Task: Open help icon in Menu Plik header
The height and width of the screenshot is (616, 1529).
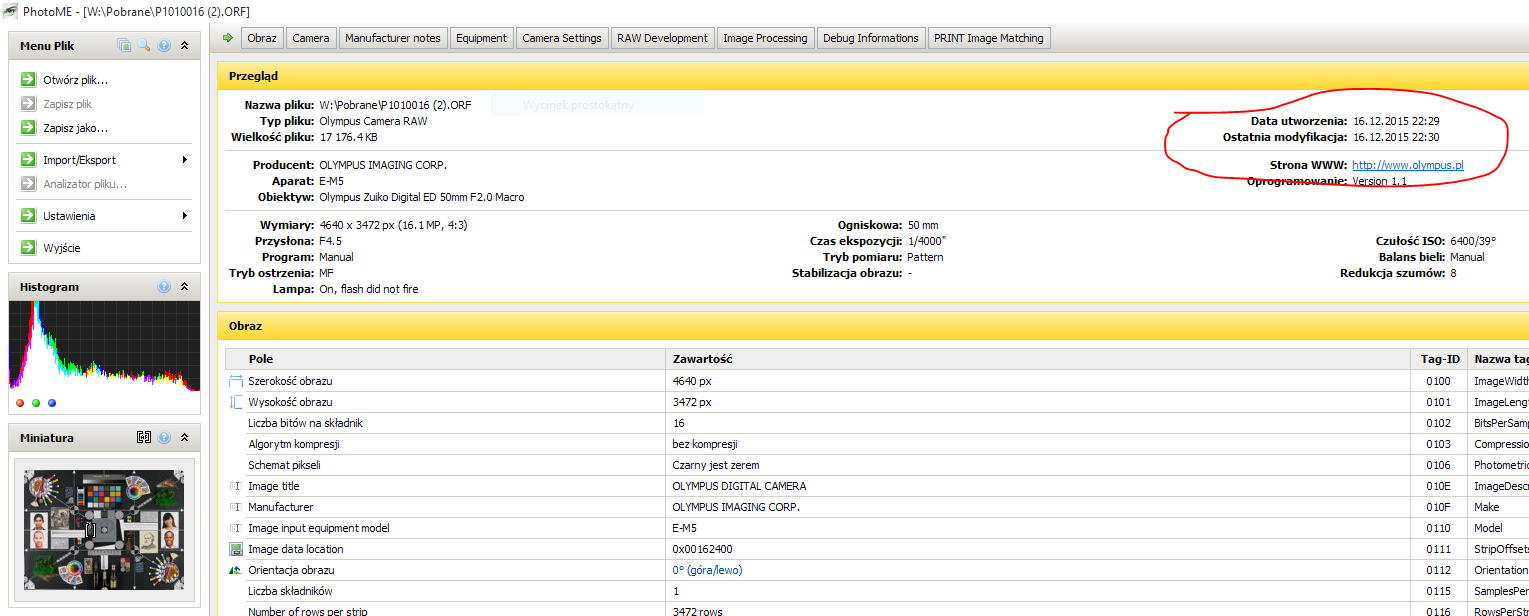Action: coord(164,45)
